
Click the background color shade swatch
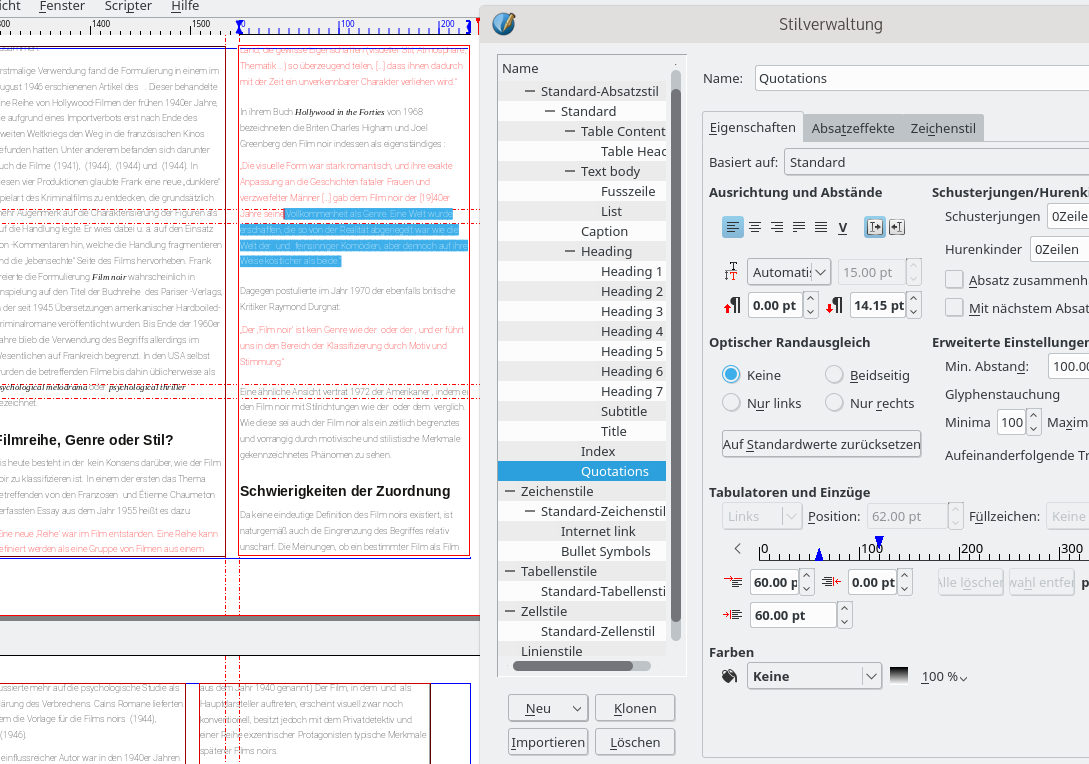tap(899, 676)
